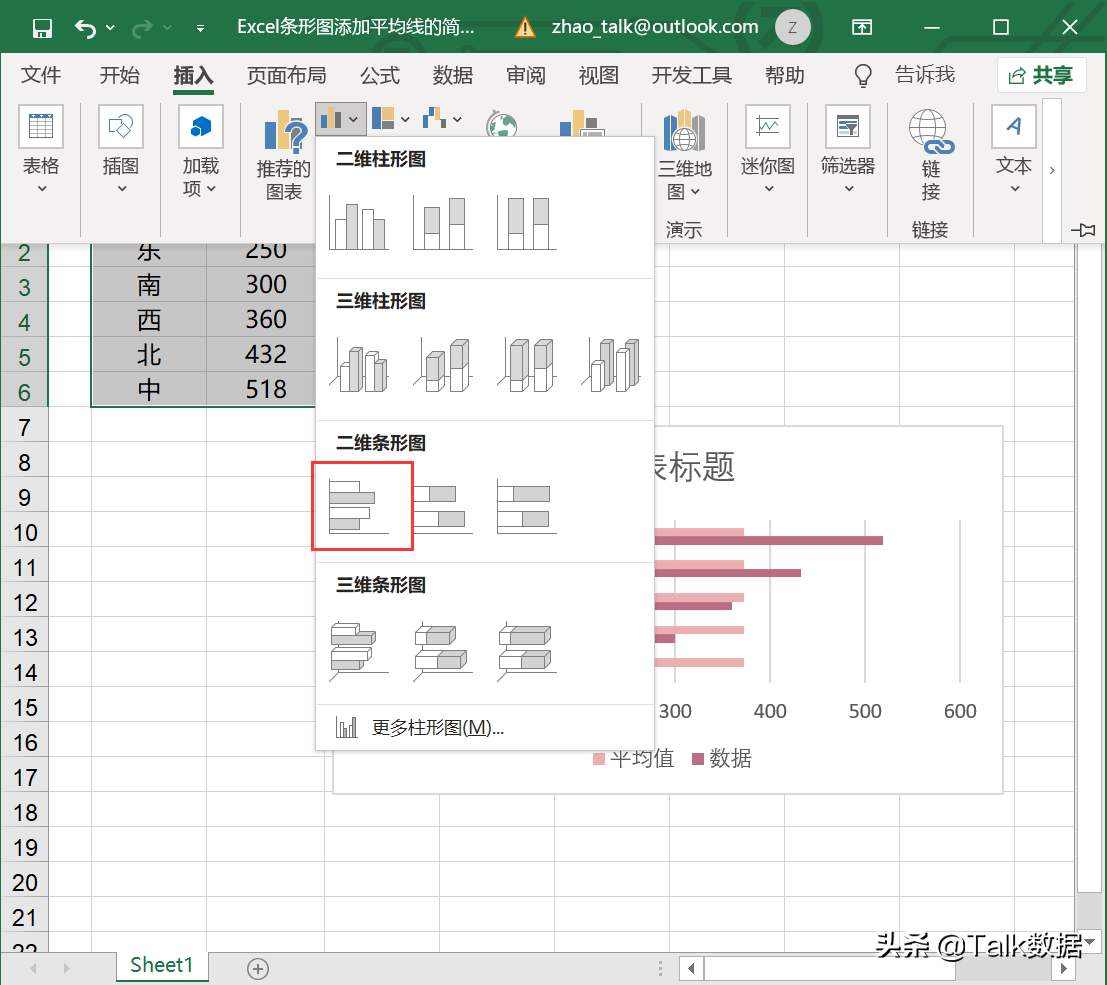Click the Recommended Charts icon
The height and width of the screenshot is (985, 1107).
pos(283,155)
